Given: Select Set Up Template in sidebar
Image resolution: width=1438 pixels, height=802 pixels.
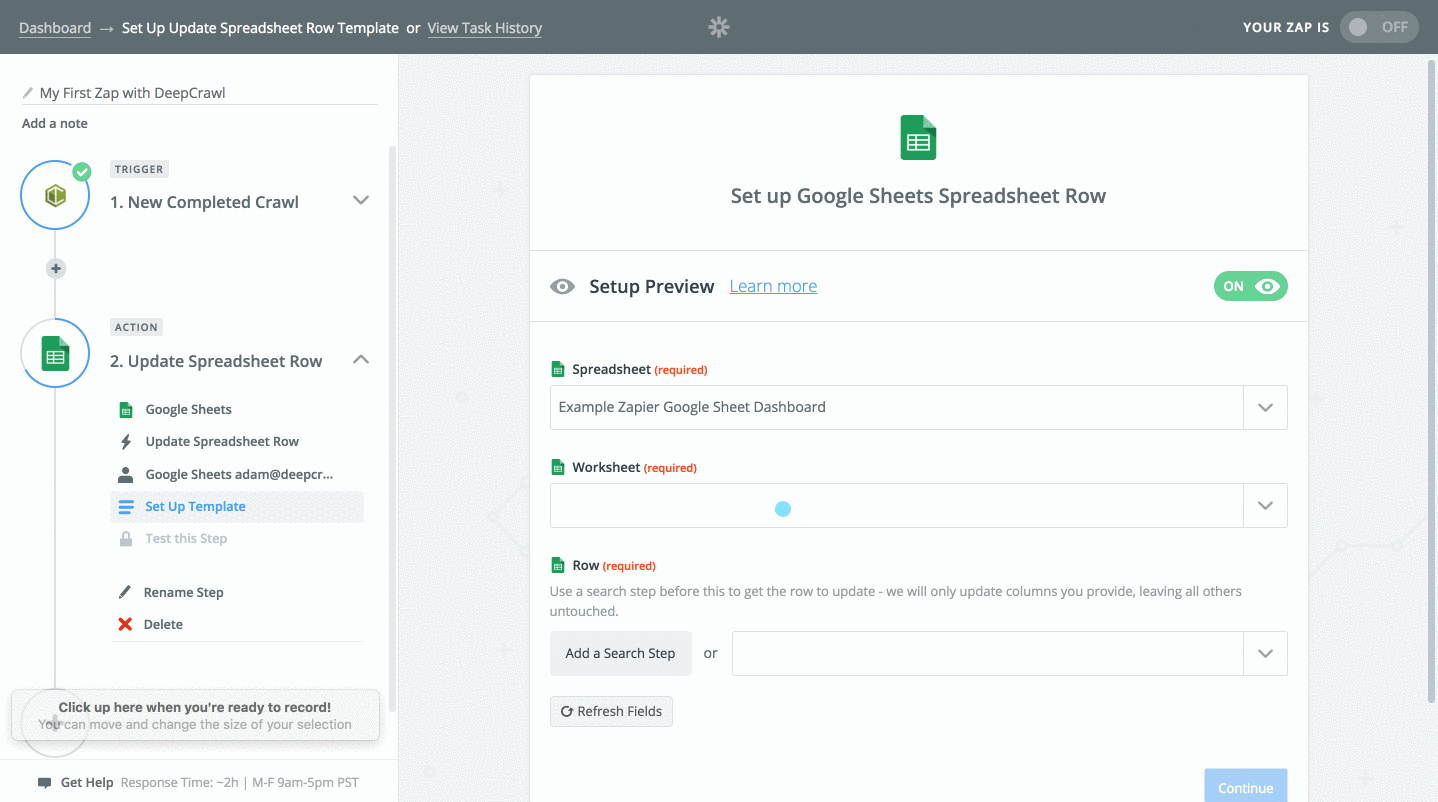Looking at the screenshot, I should coord(195,507).
